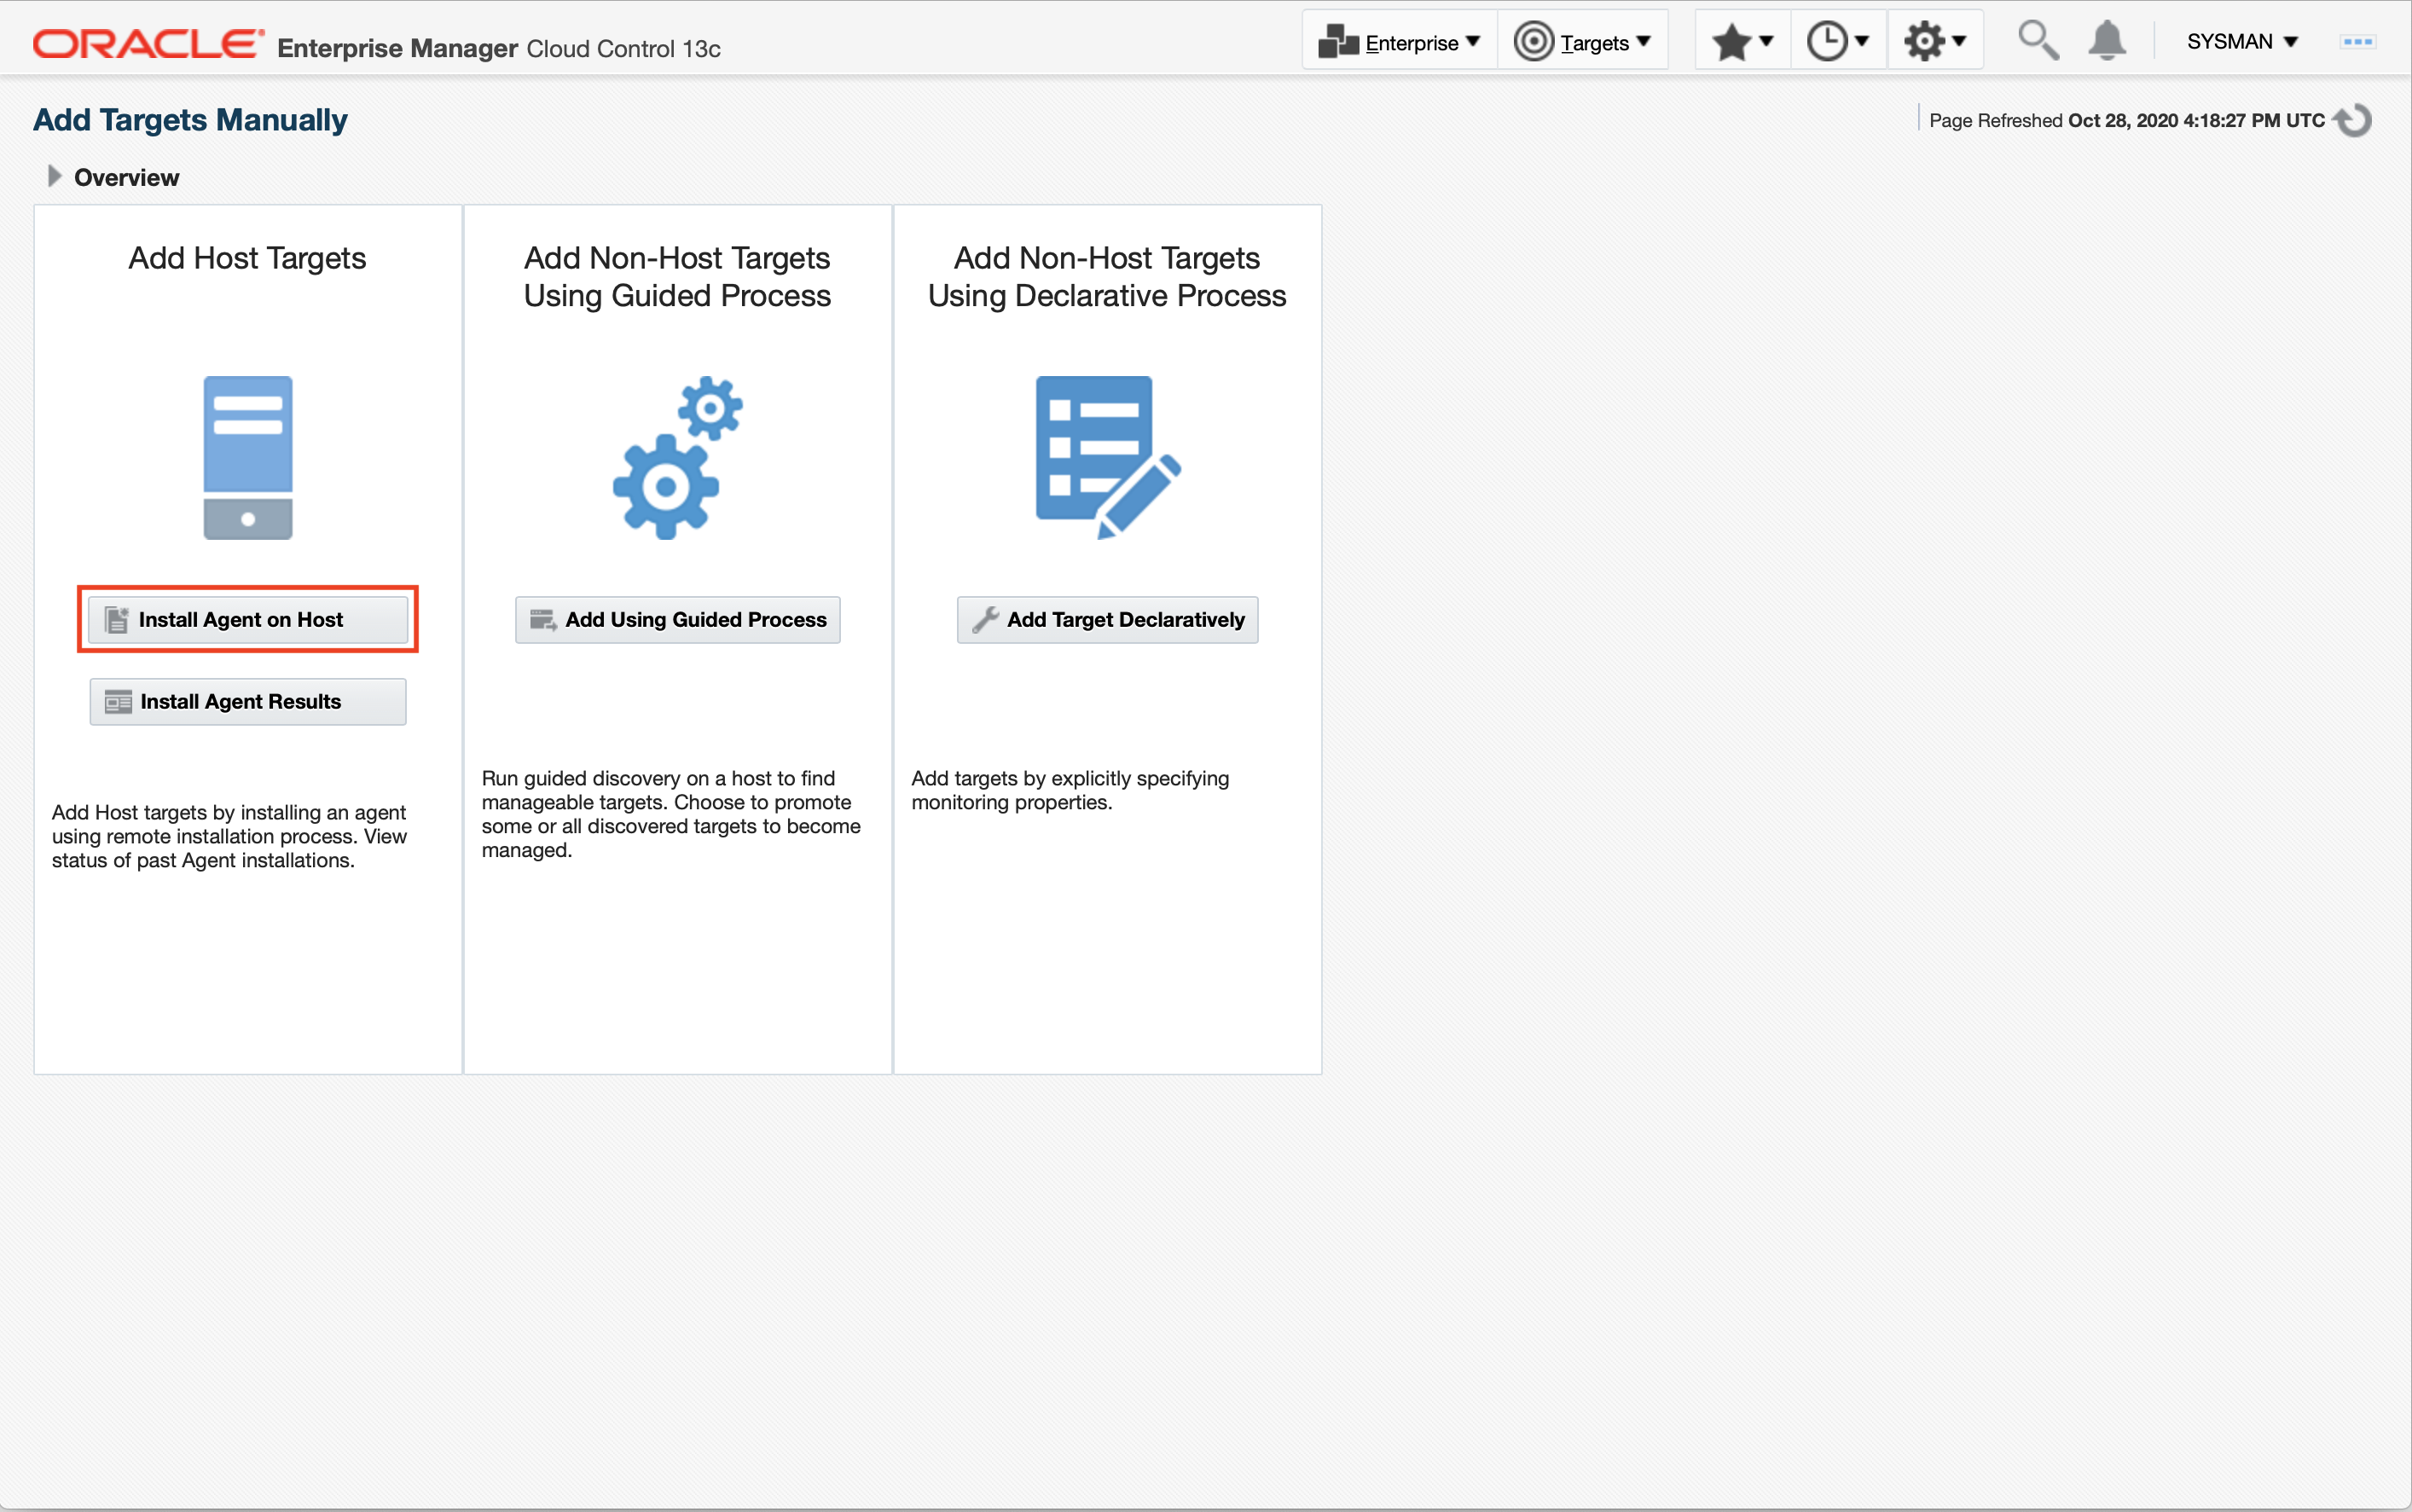Screen dimensions: 2412x1512
Task: Click the Install Agent Results button
Action: [248, 702]
